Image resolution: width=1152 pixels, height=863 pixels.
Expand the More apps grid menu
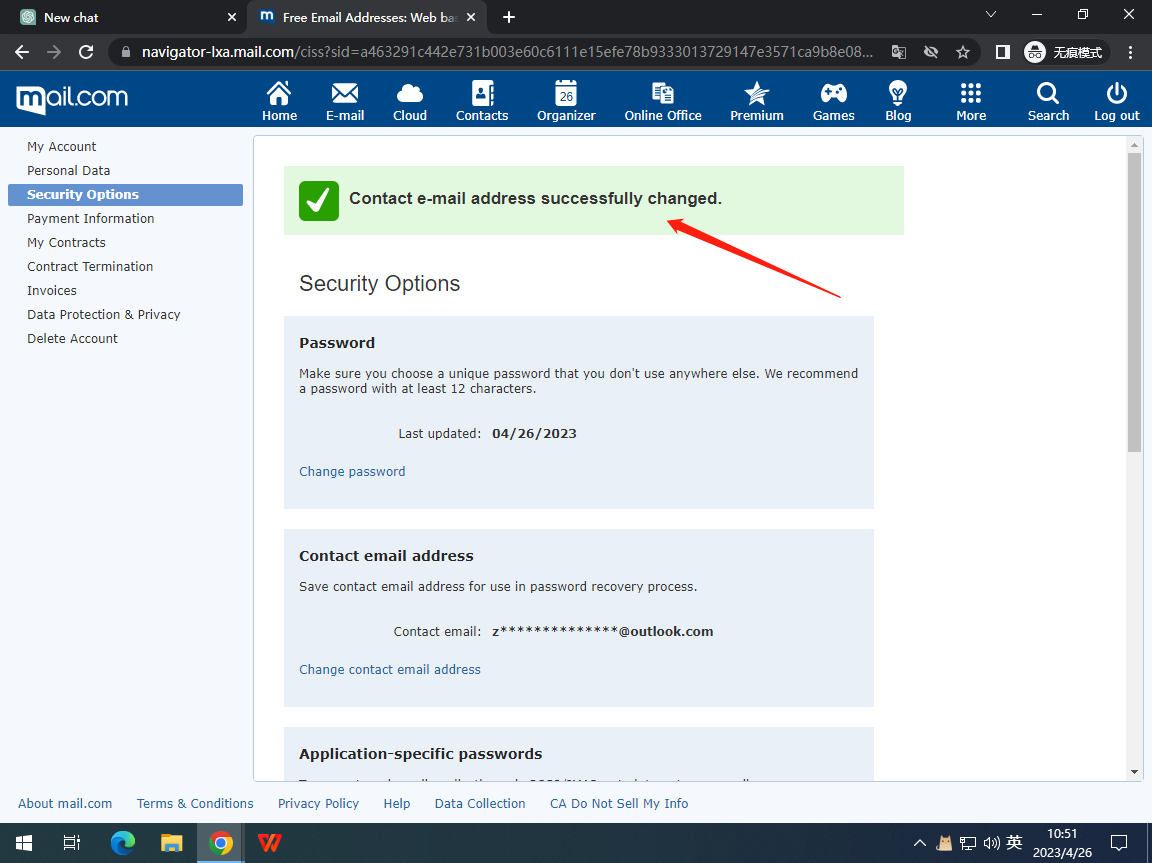coord(970,95)
